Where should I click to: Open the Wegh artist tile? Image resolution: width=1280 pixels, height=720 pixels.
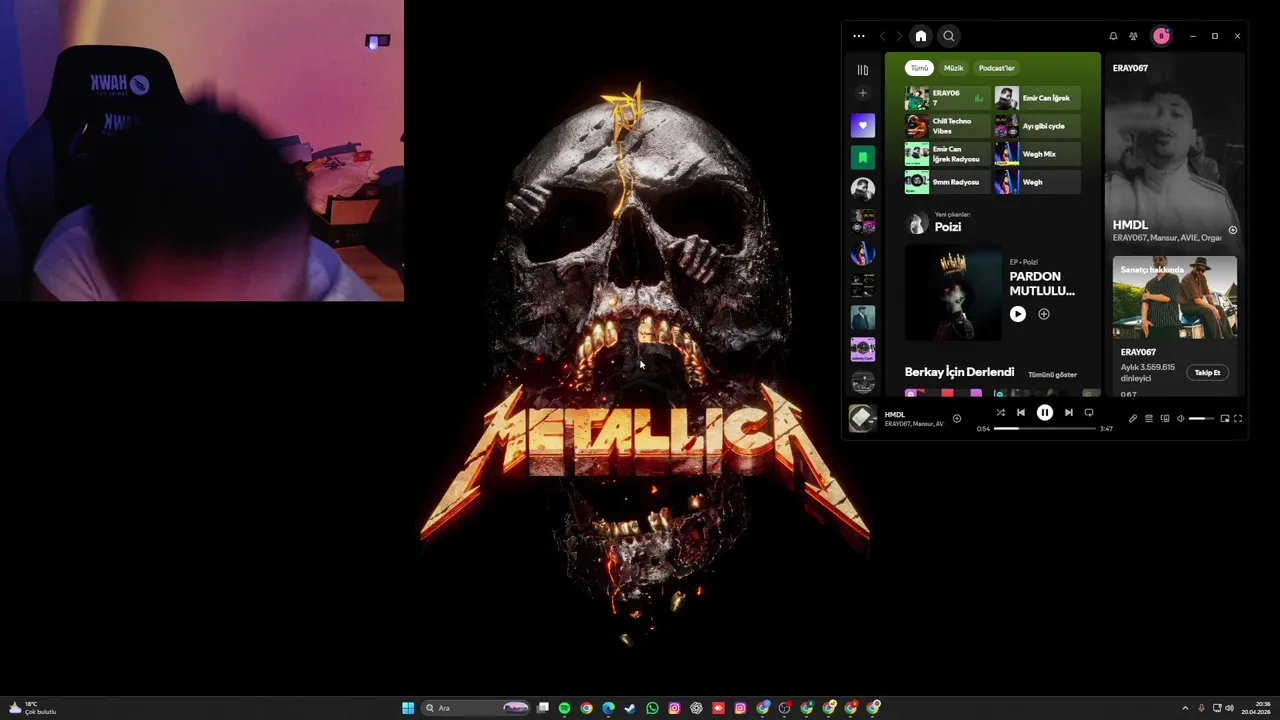1037,182
